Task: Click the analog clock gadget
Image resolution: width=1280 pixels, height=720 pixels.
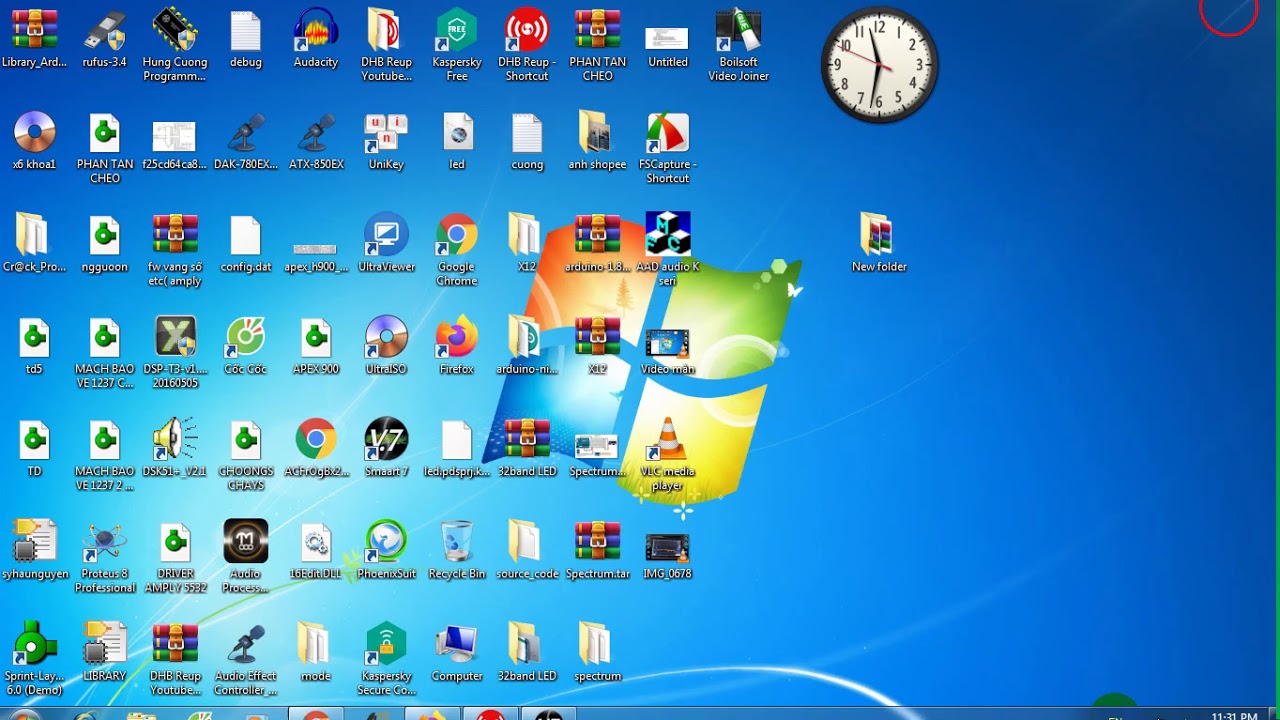Action: [x=879, y=66]
